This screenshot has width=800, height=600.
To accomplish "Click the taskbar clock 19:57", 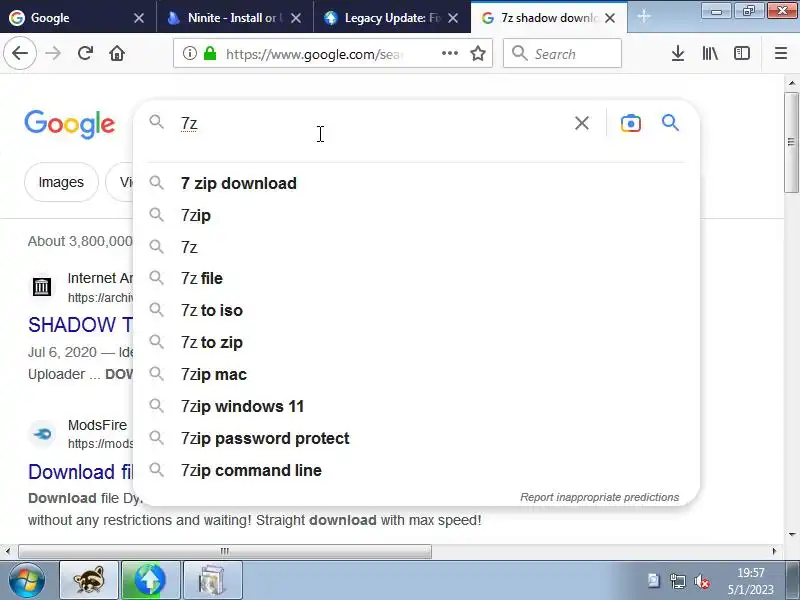I will [x=751, y=572].
